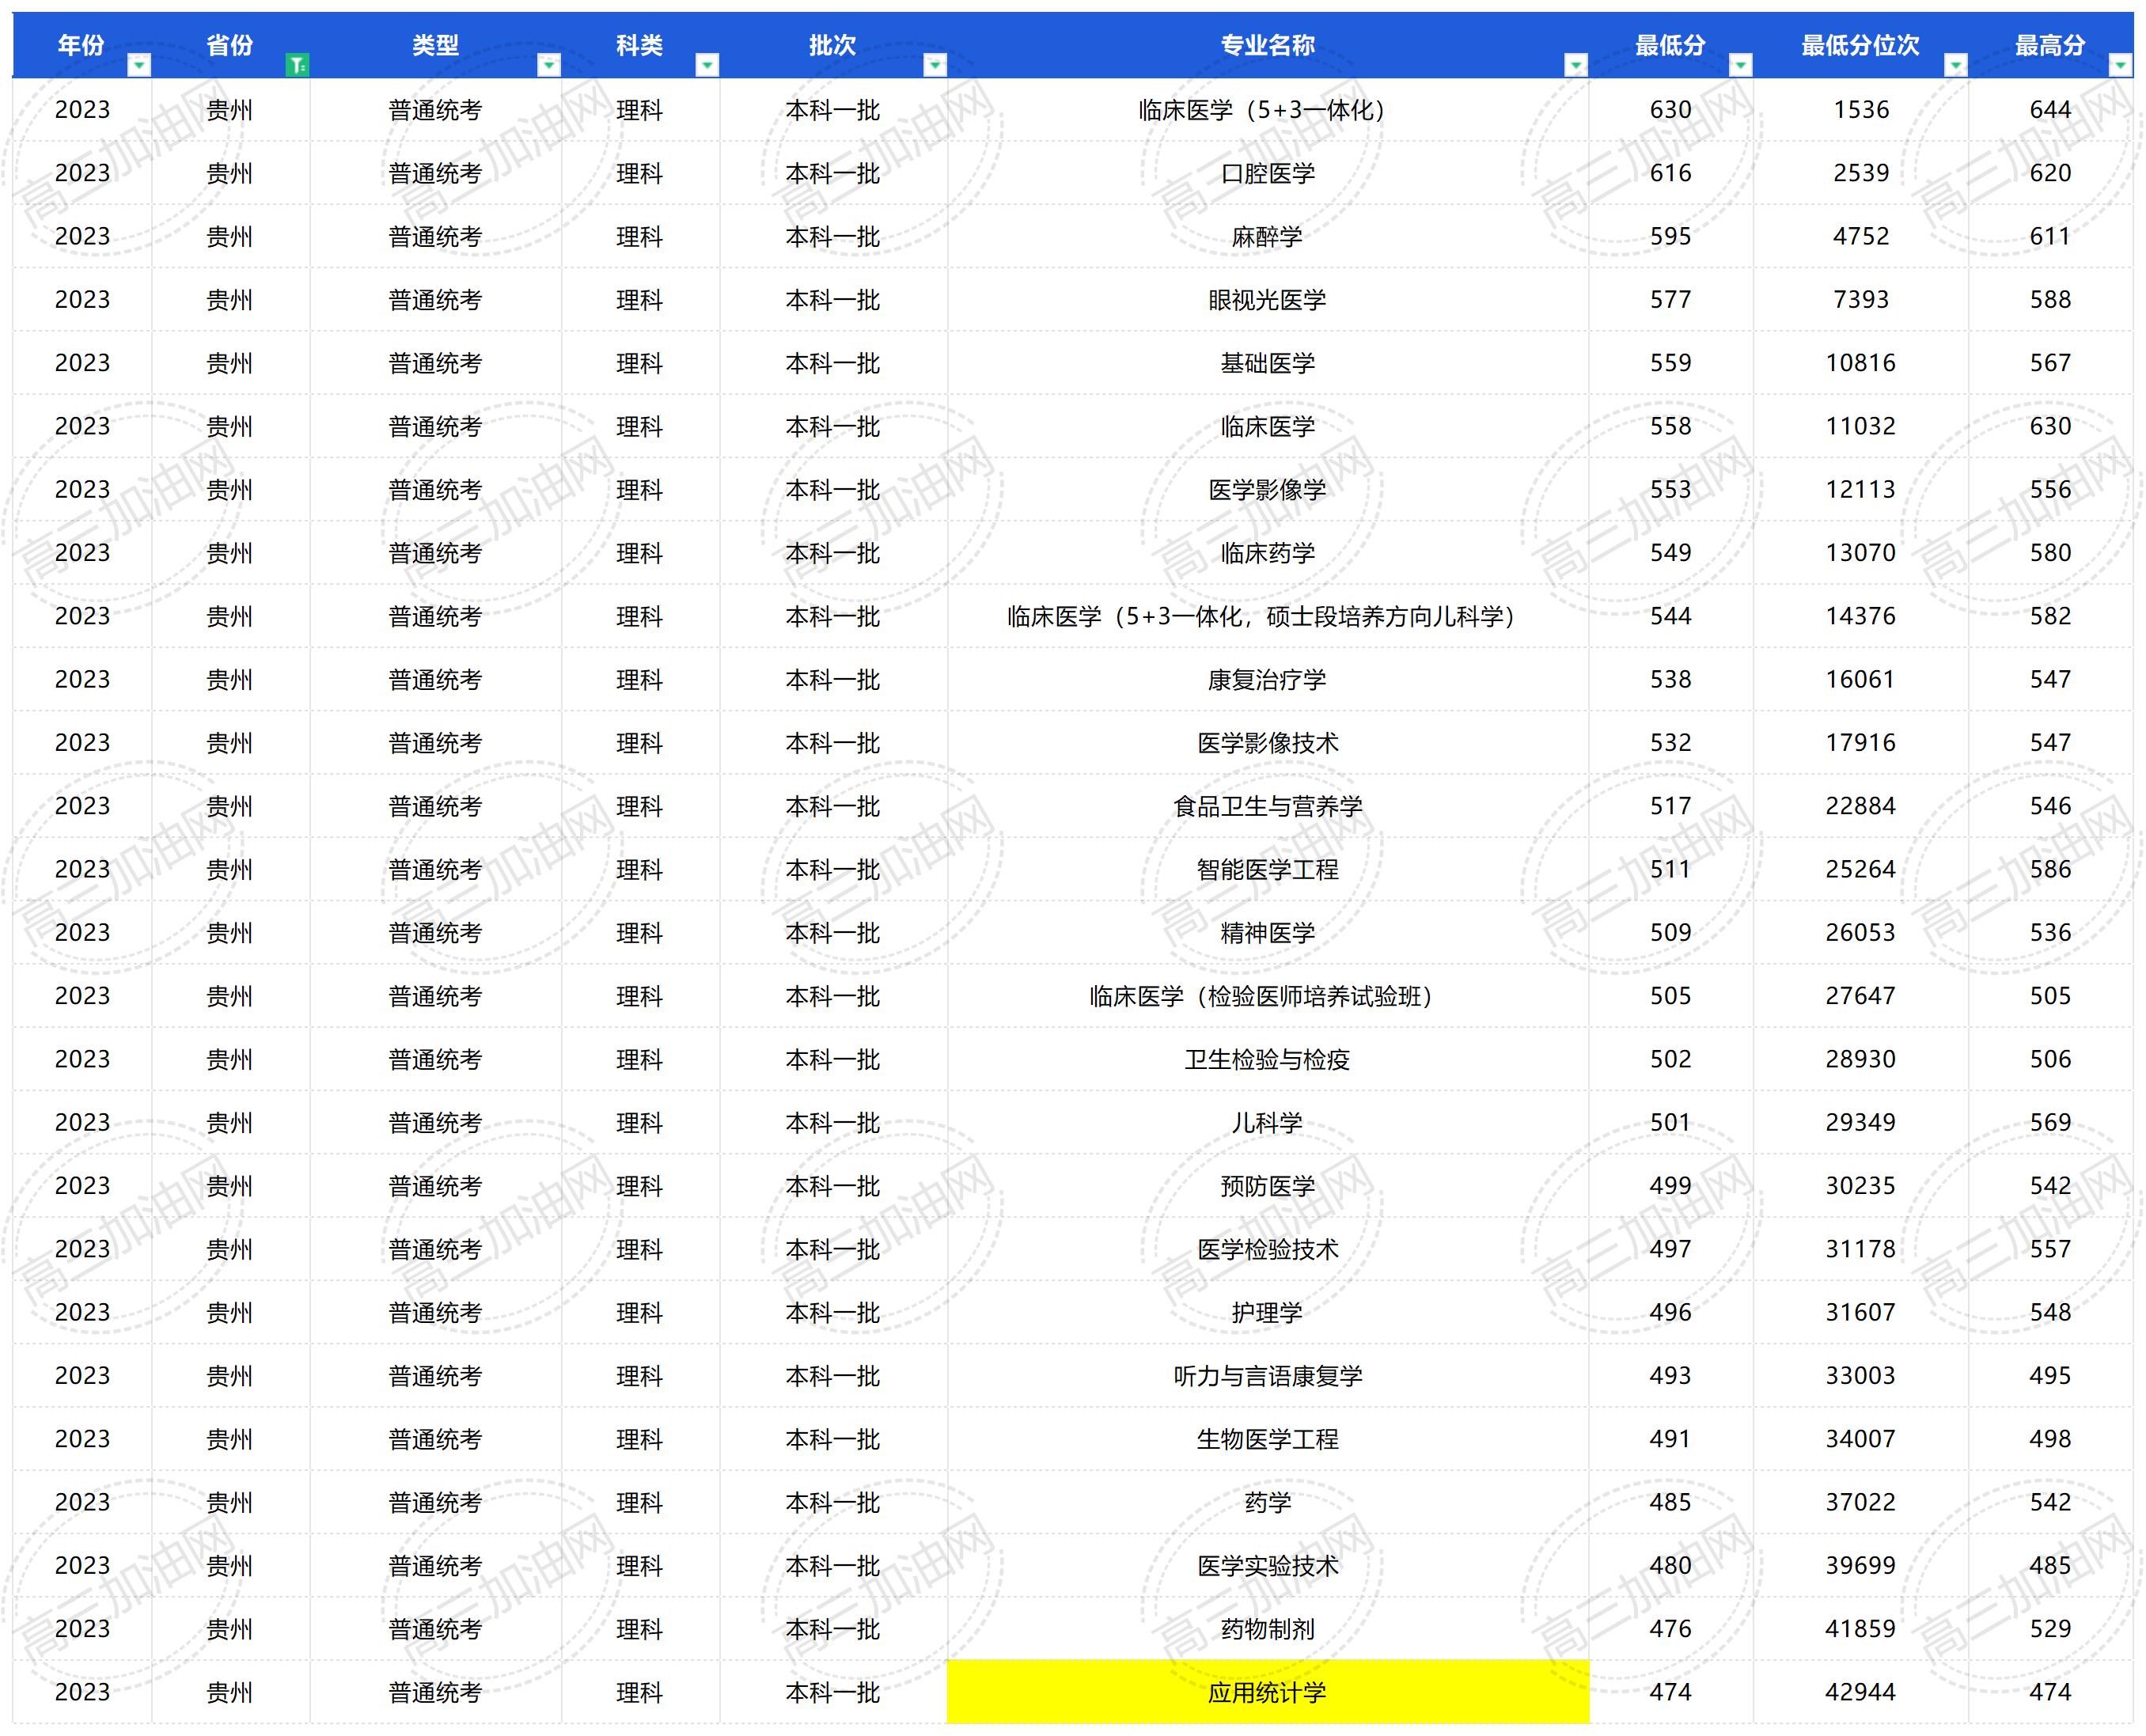Open the 科类 column filter dropdown
The width and height of the screenshot is (2146, 1736).
(707, 65)
